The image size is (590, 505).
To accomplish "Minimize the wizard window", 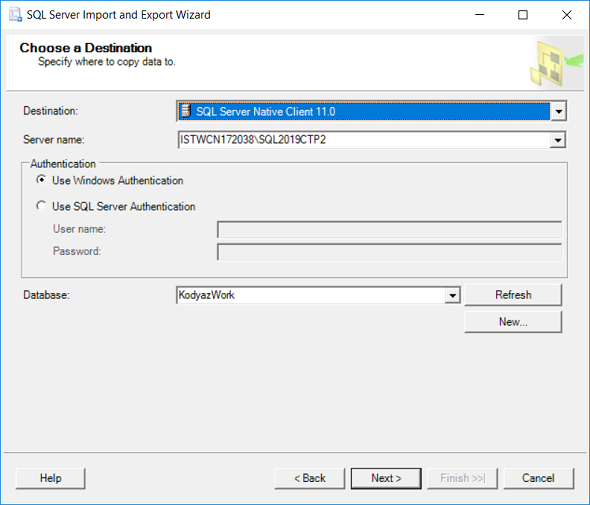I will coord(479,15).
